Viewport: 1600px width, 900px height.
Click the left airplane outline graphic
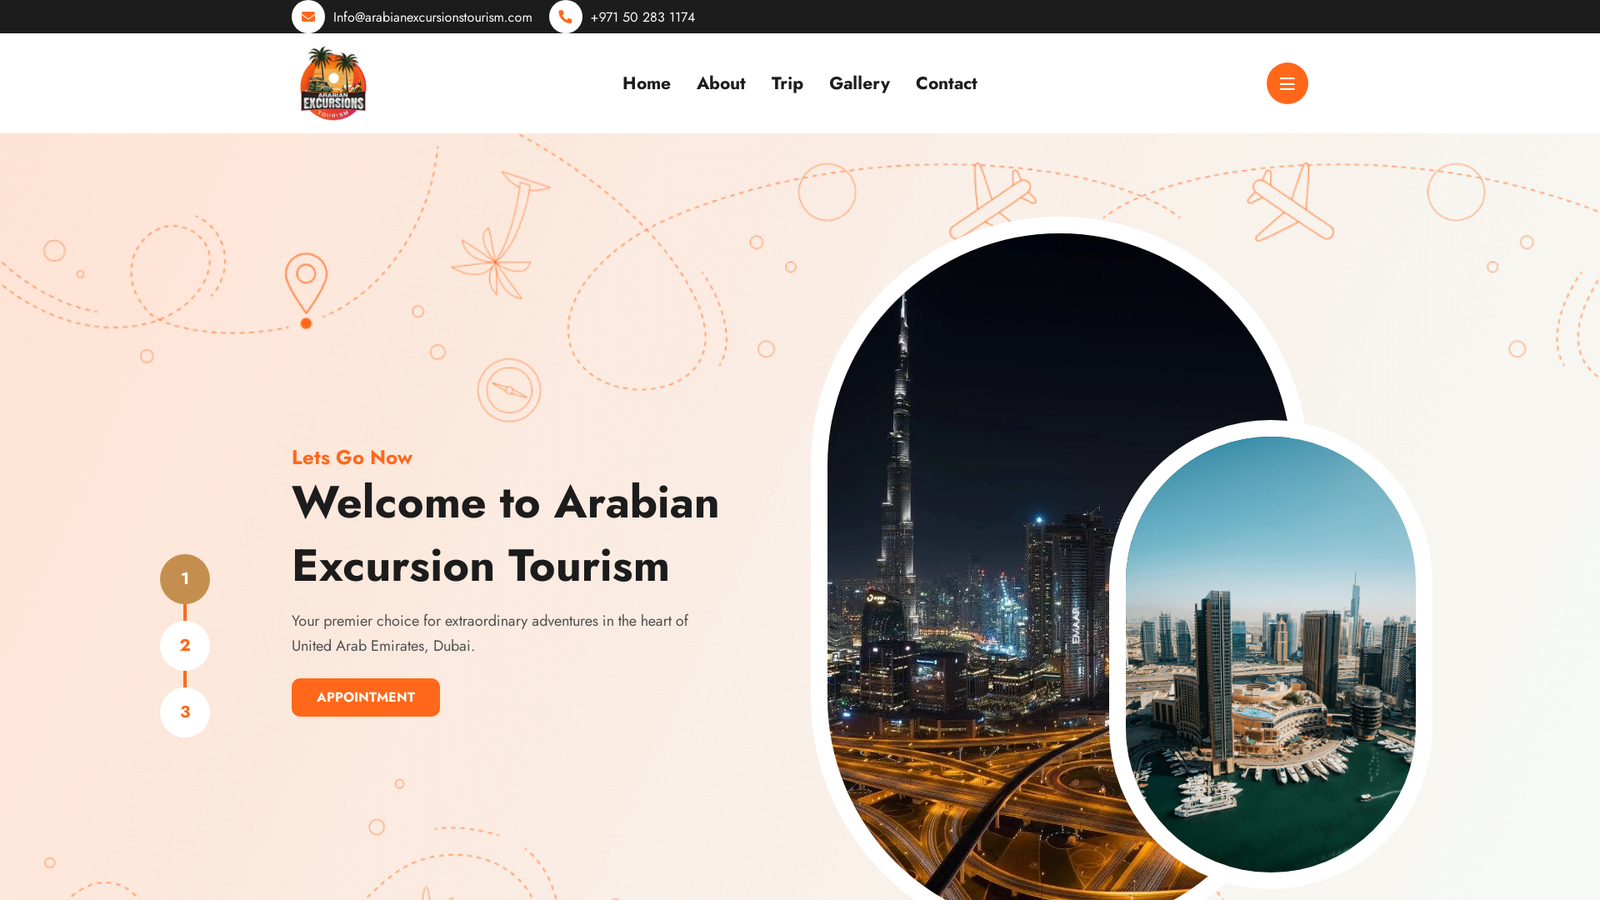pyautogui.click(x=990, y=200)
